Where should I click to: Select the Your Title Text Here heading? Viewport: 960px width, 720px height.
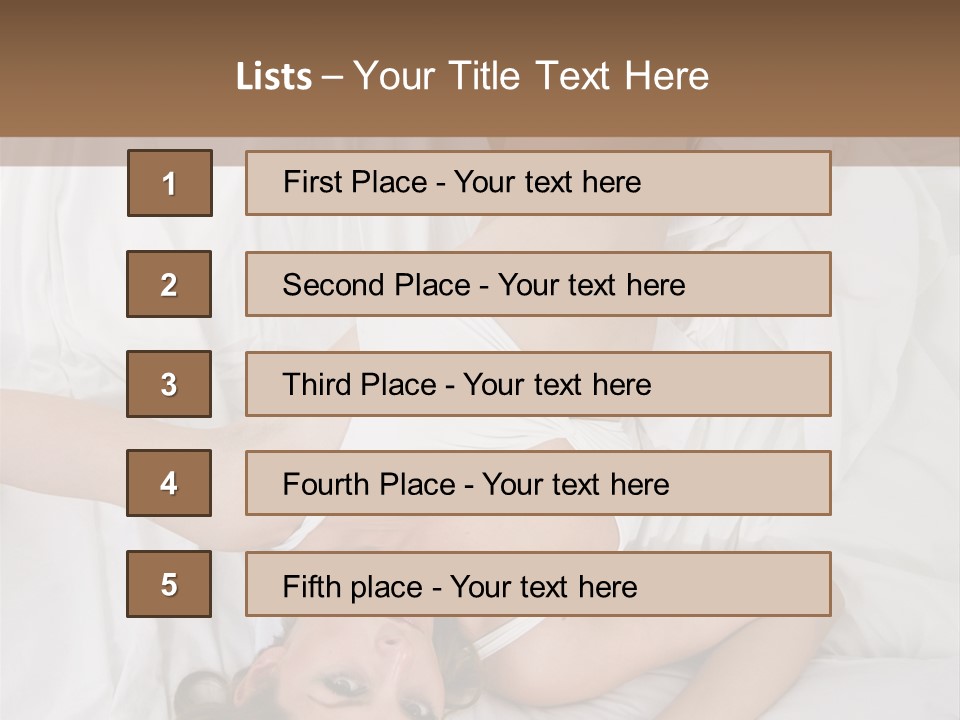(530, 76)
